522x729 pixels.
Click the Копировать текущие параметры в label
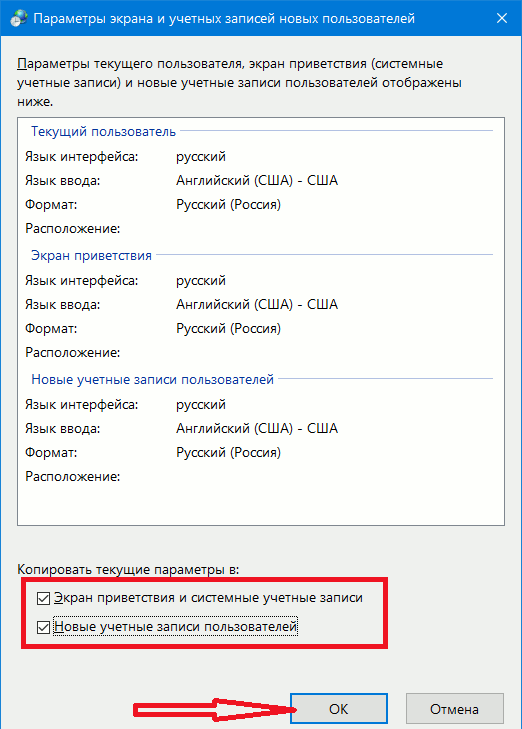tap(128, 569)
